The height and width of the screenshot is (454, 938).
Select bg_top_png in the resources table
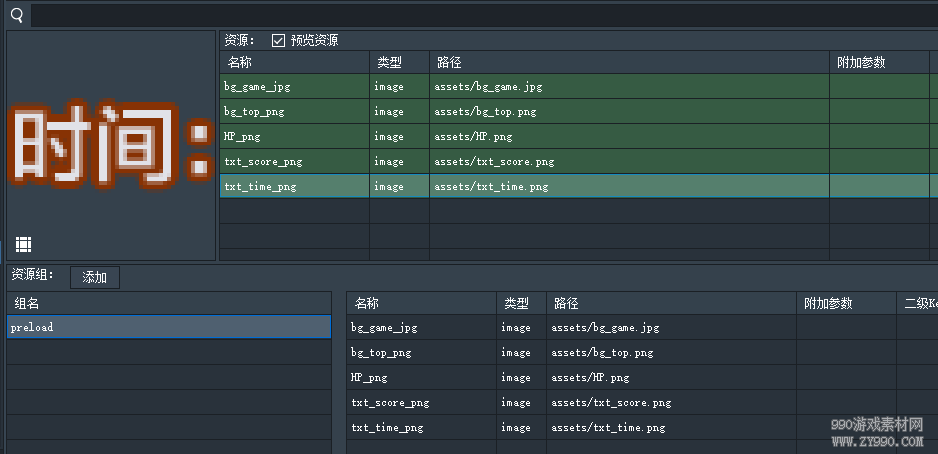(x=254, y=112)
